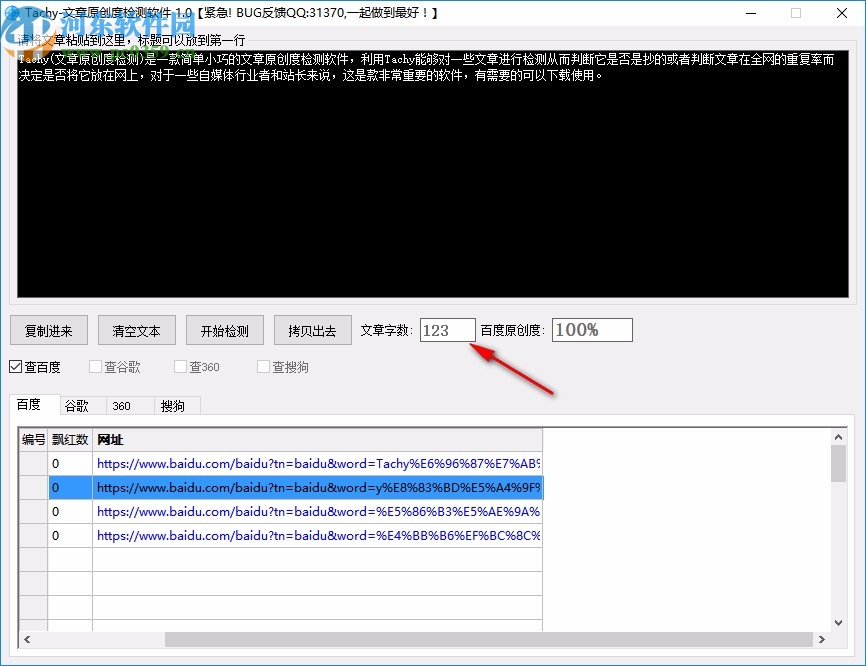
Task: Clear text with the 清空文本 button
Action: pos(136,331)
